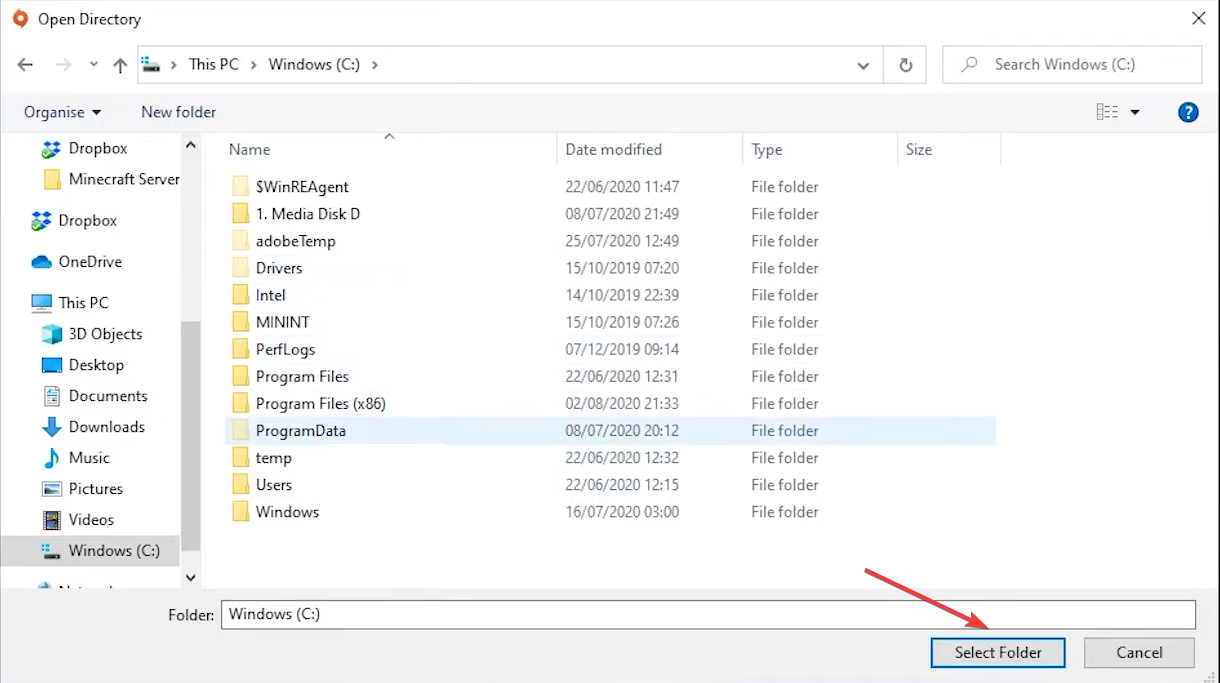Click the sidebar scrollbar down arrow

(191, 577)
